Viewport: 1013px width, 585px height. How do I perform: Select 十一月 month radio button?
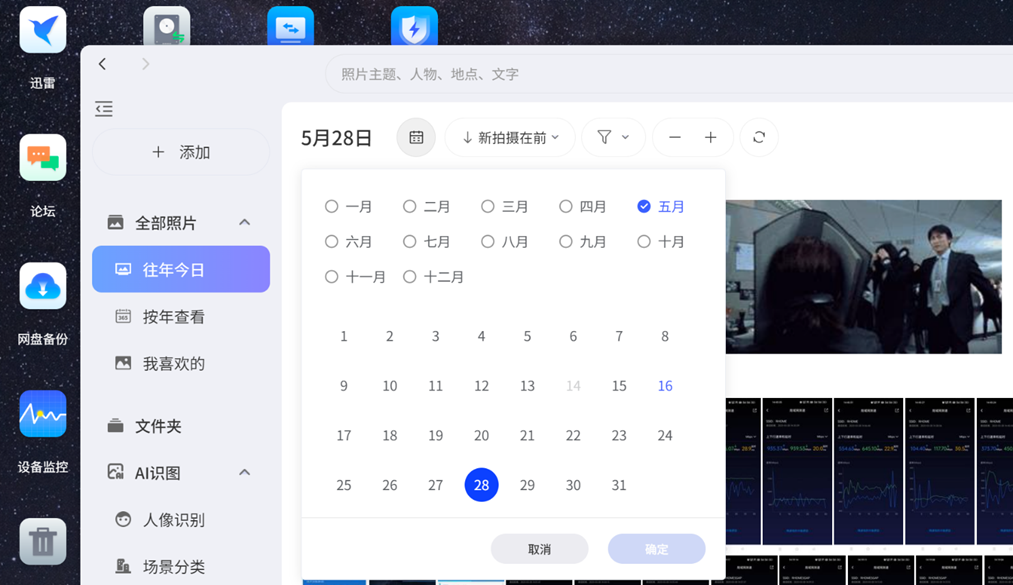click(331, 276)
